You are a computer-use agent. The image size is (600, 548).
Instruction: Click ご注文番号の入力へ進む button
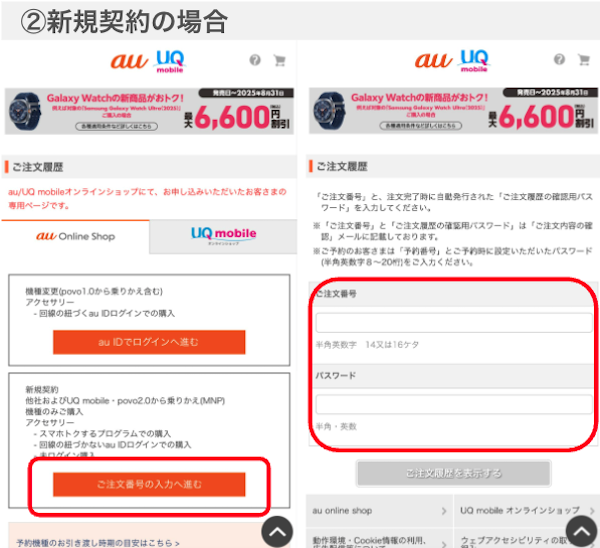pyautogui.click(x=149, y=484)
